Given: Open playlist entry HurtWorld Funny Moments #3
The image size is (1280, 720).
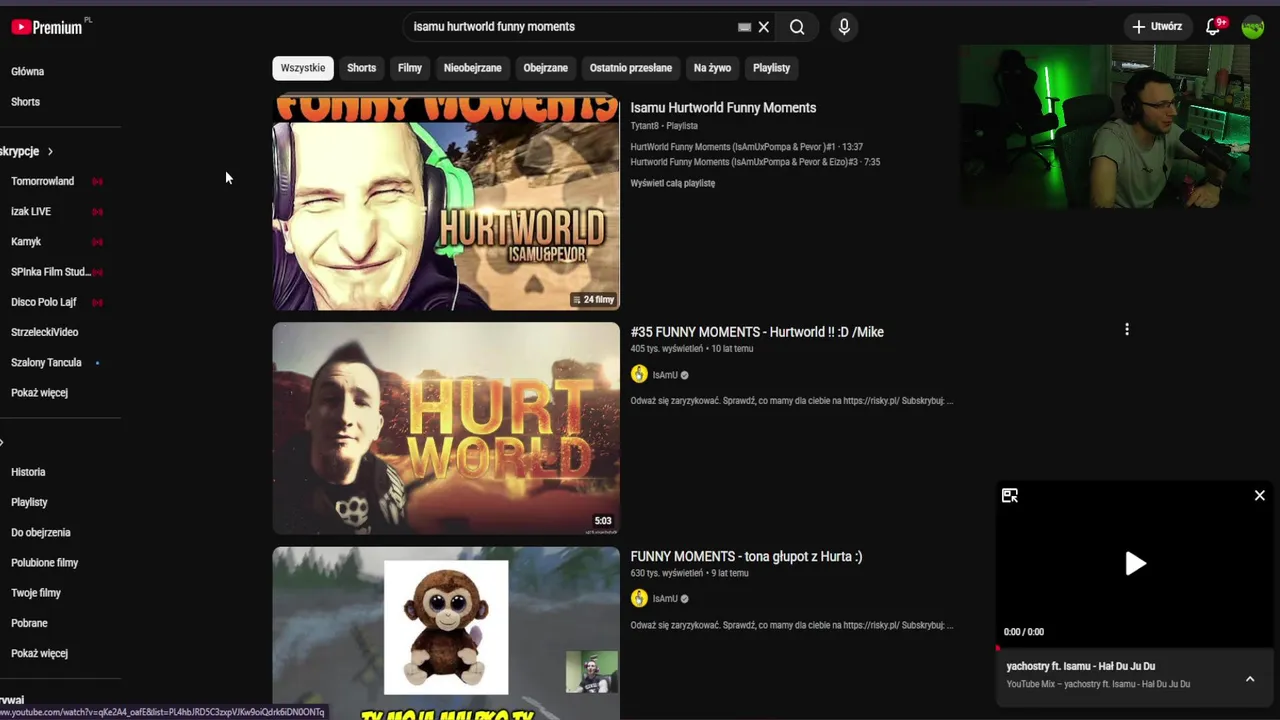Looking at the screenshot, I should pyautogui.click(x=755, y=162).
